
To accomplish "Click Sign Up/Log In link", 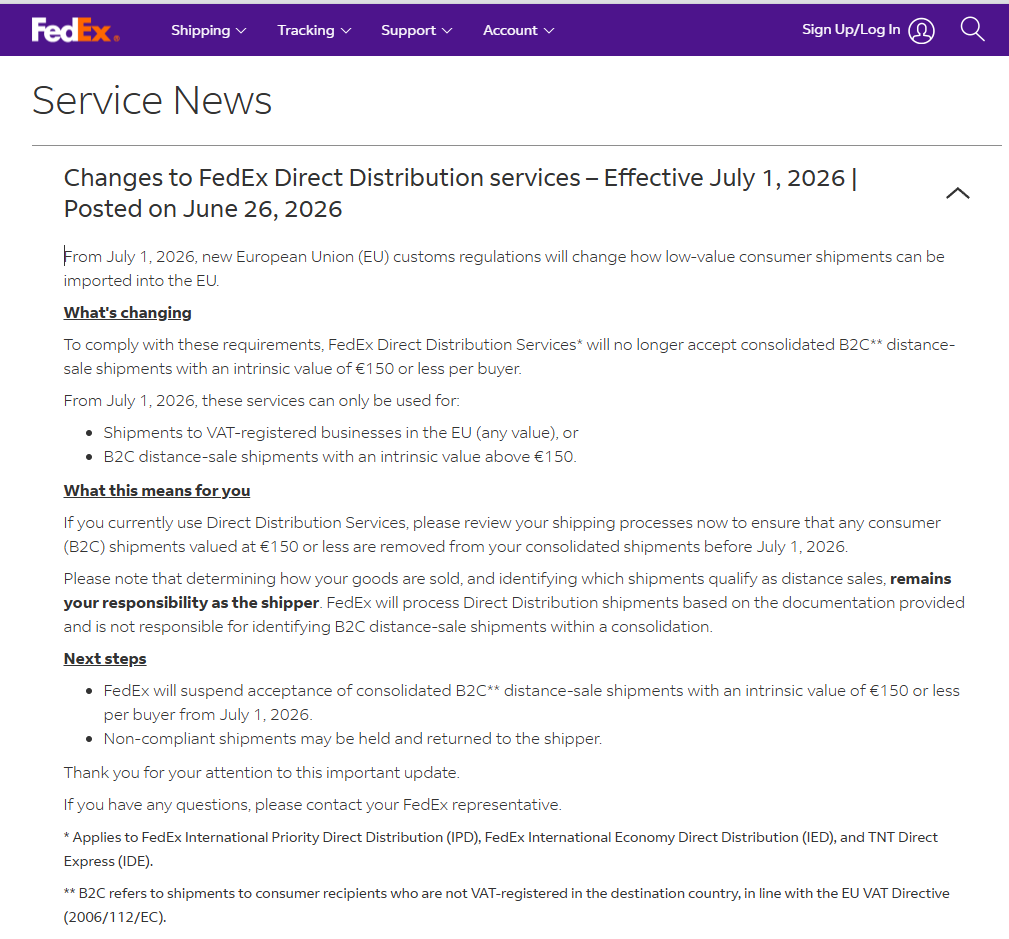I will pos(851,30).
